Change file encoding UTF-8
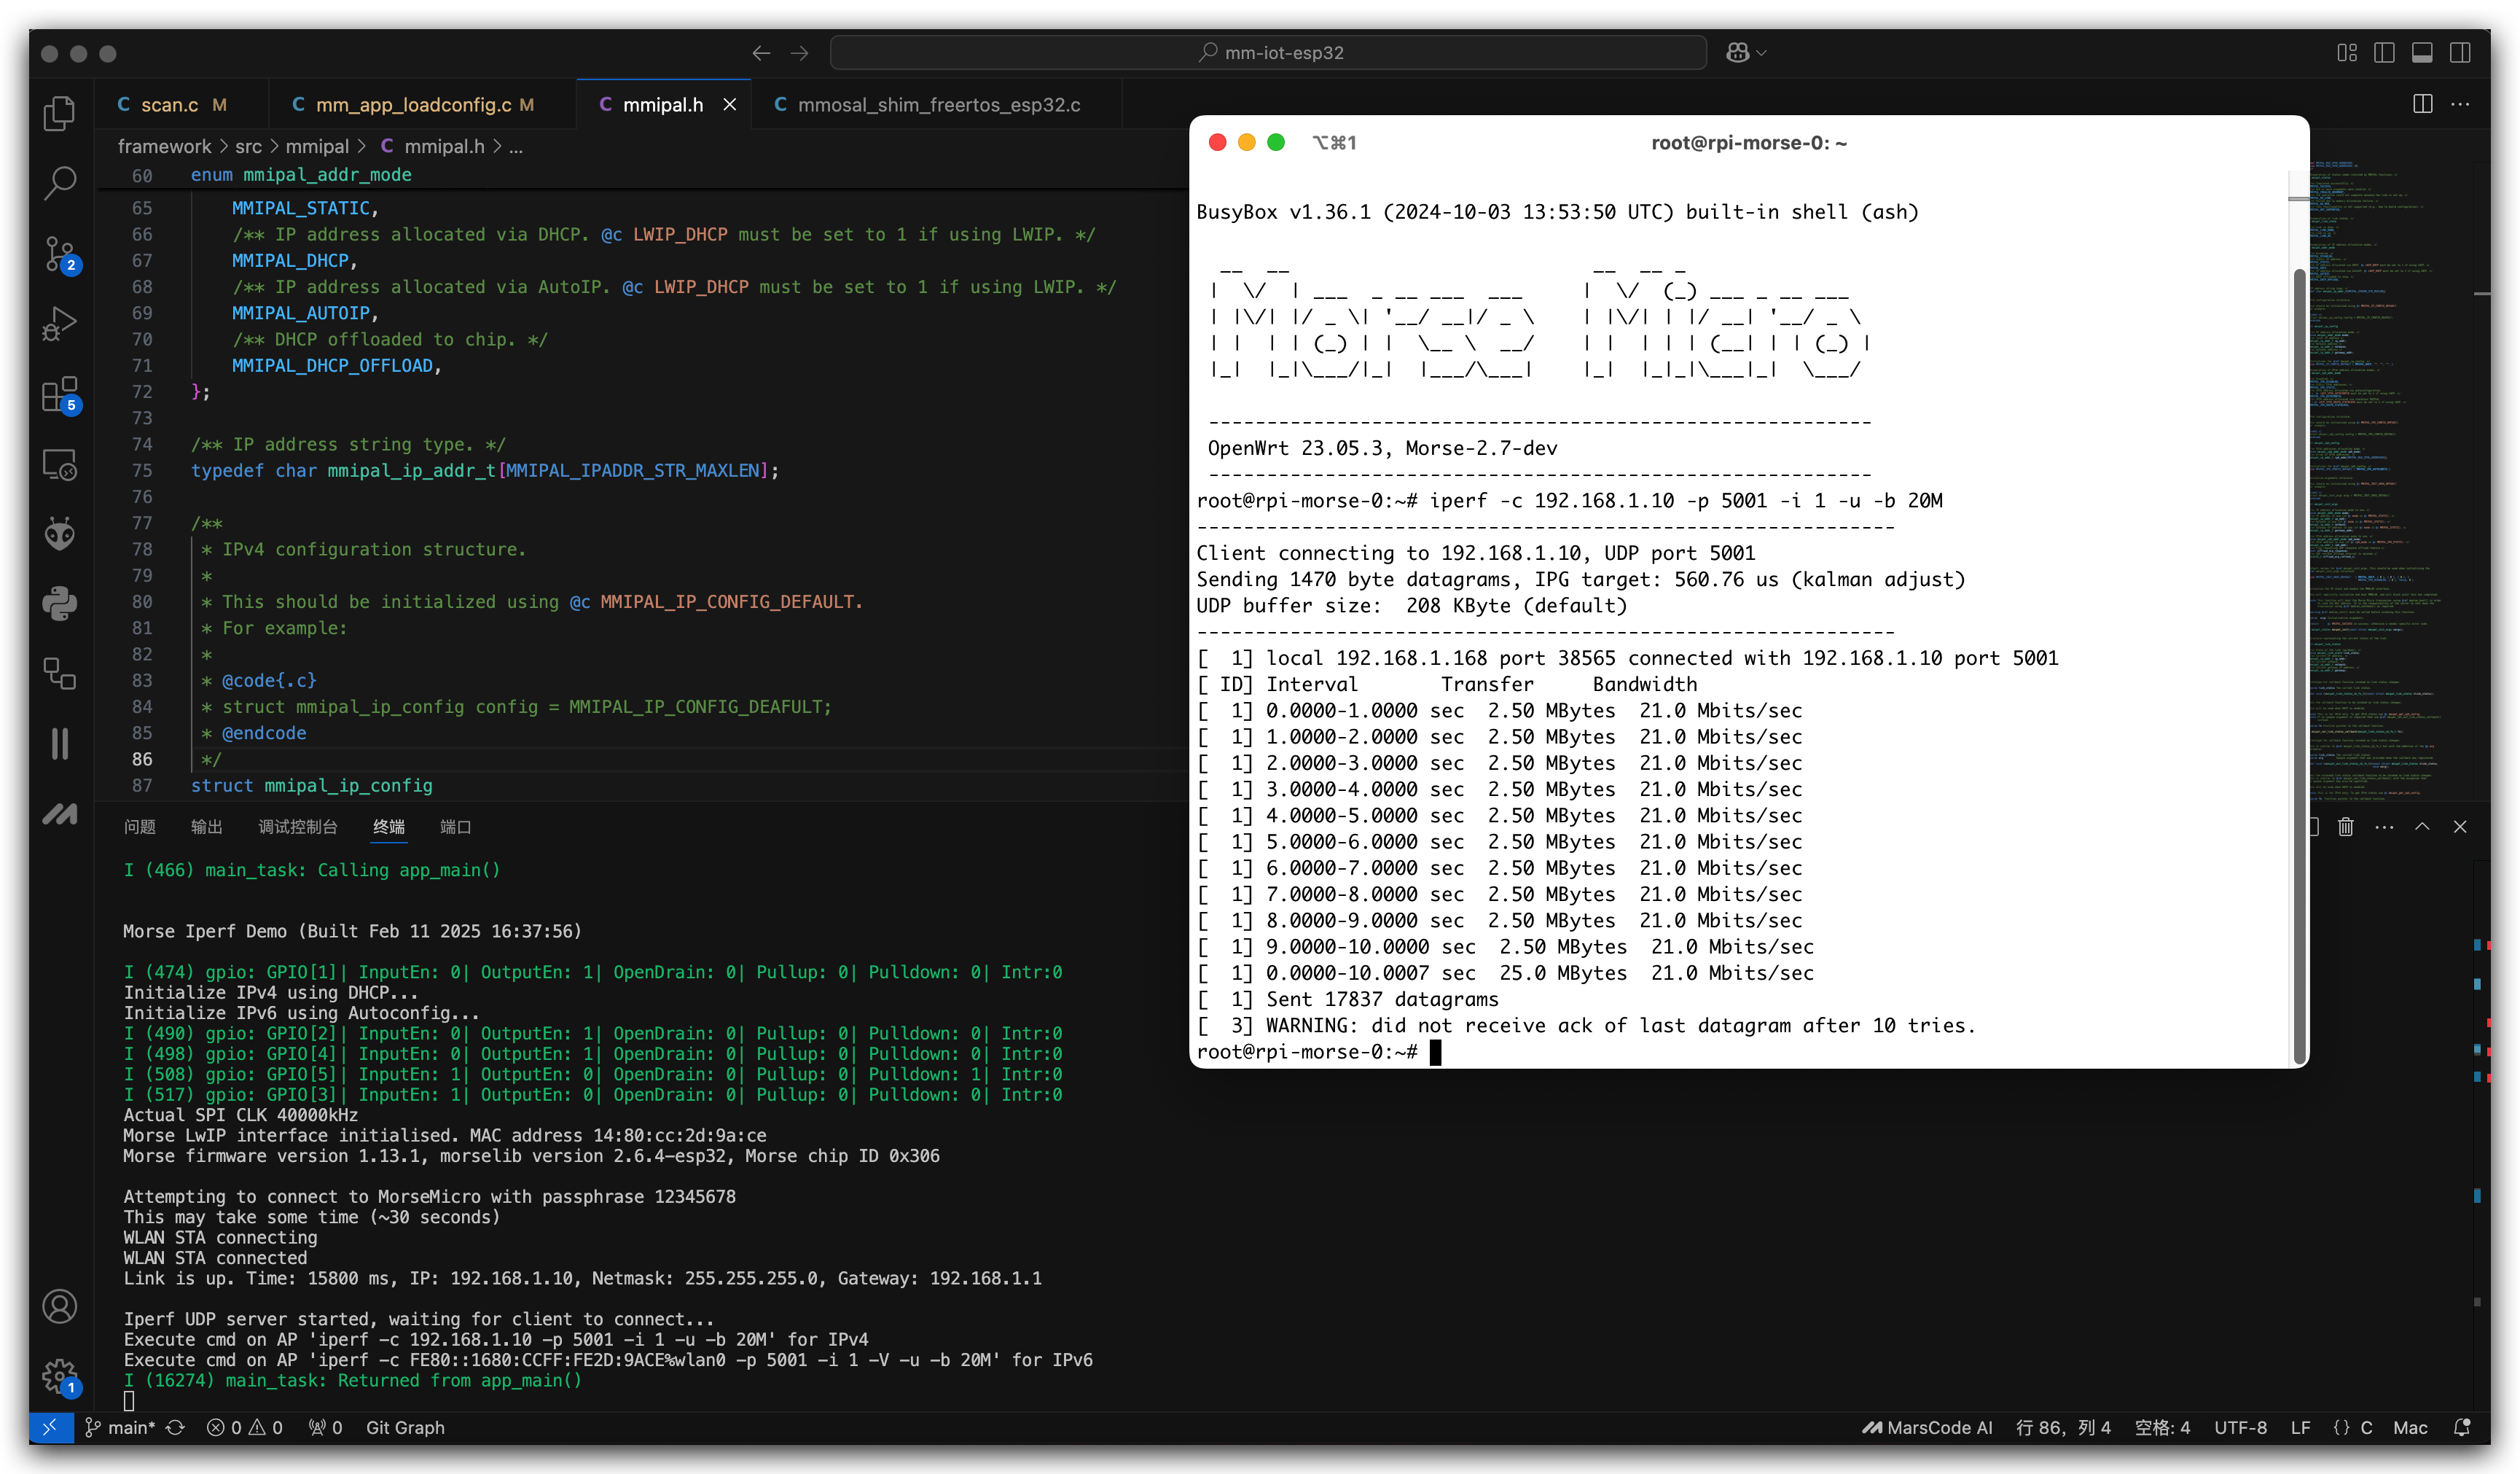Image resolution: width=2520 pixels, height=1474 pixels. [x=2240, y=1427]
